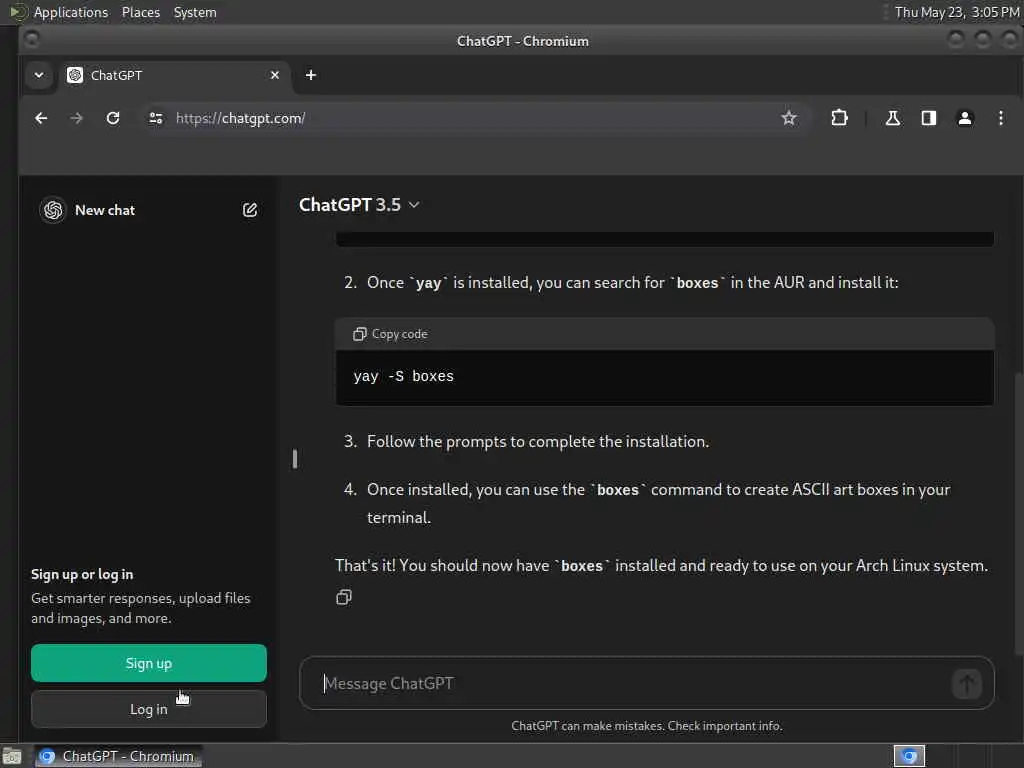Image resolution: width=1024 pixels, height=768 pixels.
Task: Click the sidebar collapse handle
Action: (x=295, y=459)
